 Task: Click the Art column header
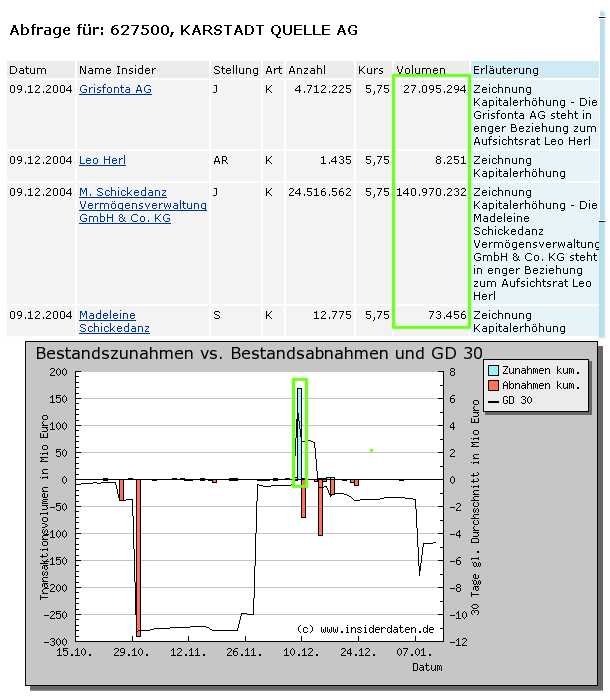[273, 70]
